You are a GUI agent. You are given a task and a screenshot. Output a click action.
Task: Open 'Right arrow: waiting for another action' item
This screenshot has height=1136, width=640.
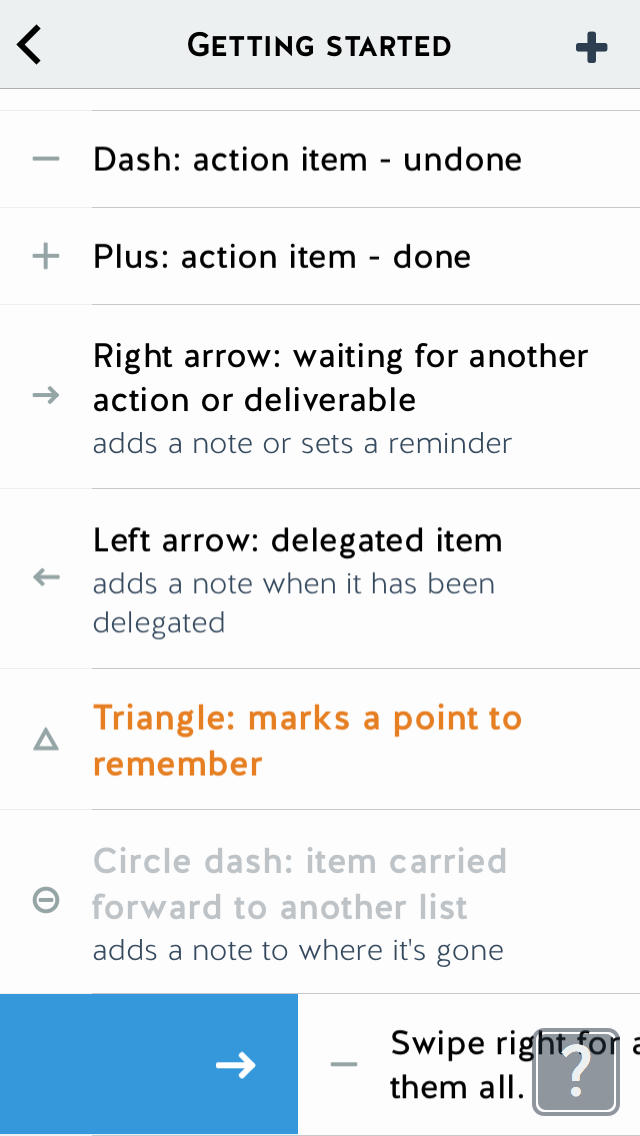click(320, 397)
